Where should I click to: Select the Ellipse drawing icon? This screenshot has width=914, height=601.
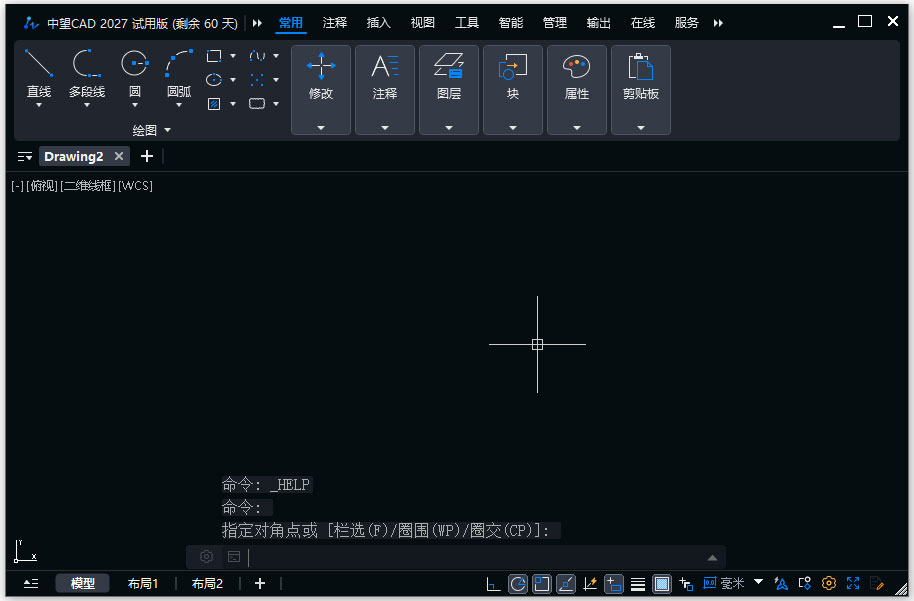tap(215, 80)
